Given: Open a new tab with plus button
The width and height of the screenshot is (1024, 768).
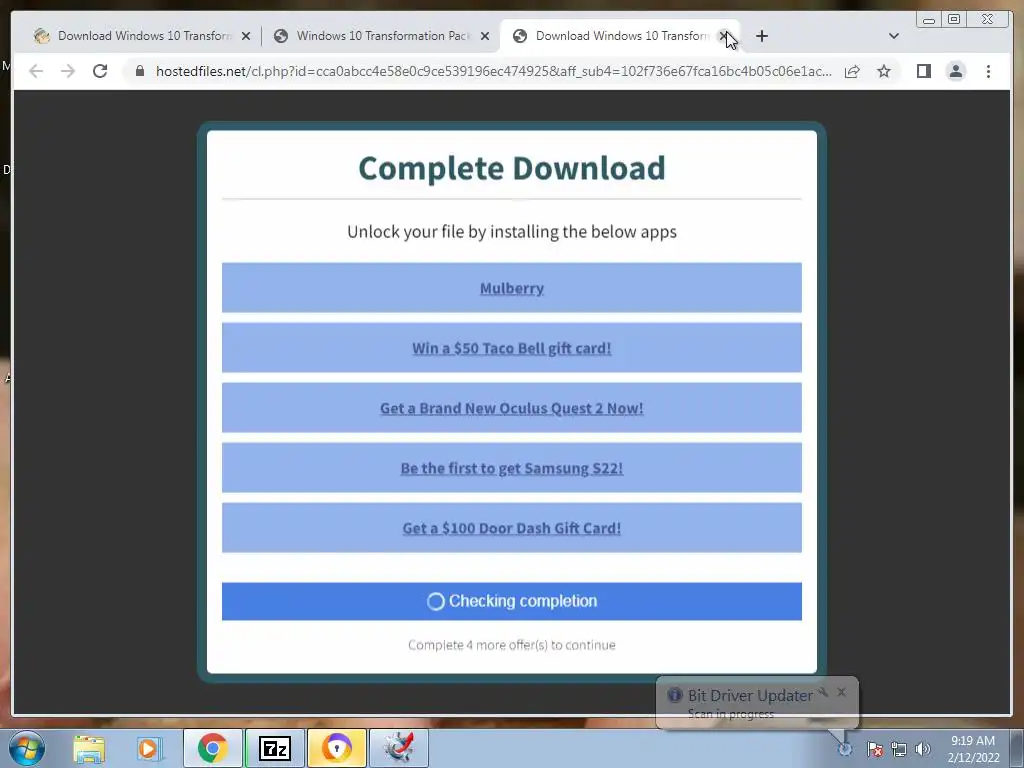Looking at the screenshot, I should click(x=761, y=36).
